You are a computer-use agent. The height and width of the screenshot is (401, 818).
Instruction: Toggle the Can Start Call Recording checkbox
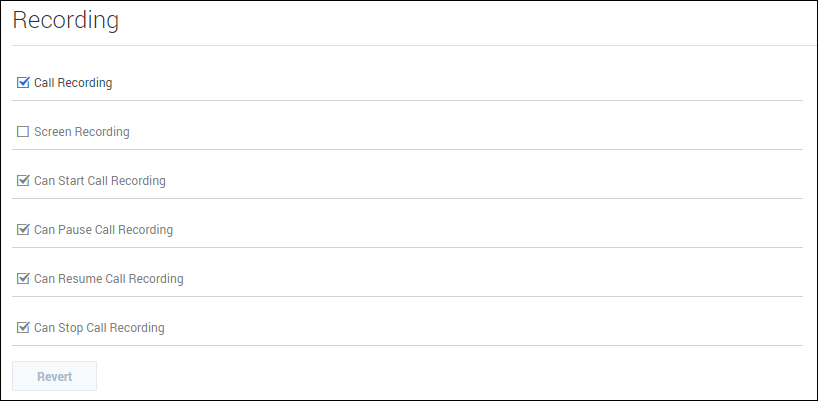pyautogui.click(x=23, y=181)
